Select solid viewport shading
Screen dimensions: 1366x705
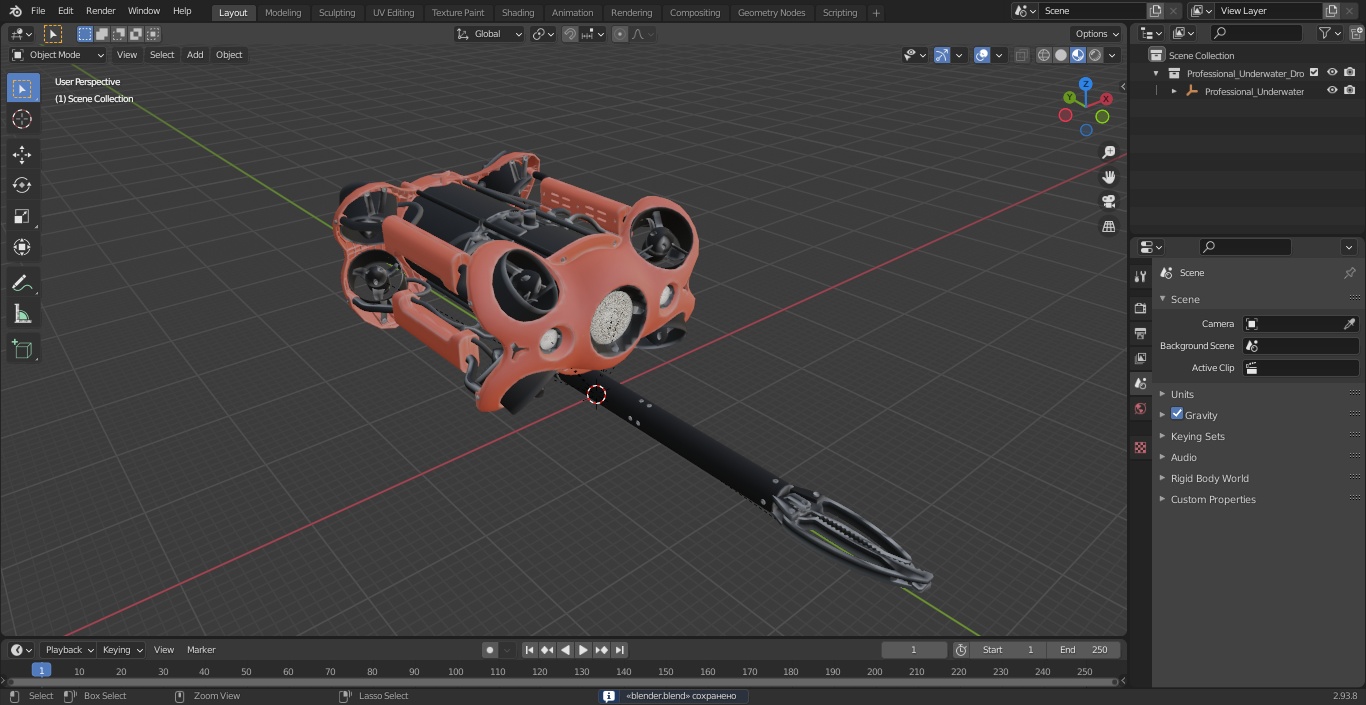[1061, 55]
